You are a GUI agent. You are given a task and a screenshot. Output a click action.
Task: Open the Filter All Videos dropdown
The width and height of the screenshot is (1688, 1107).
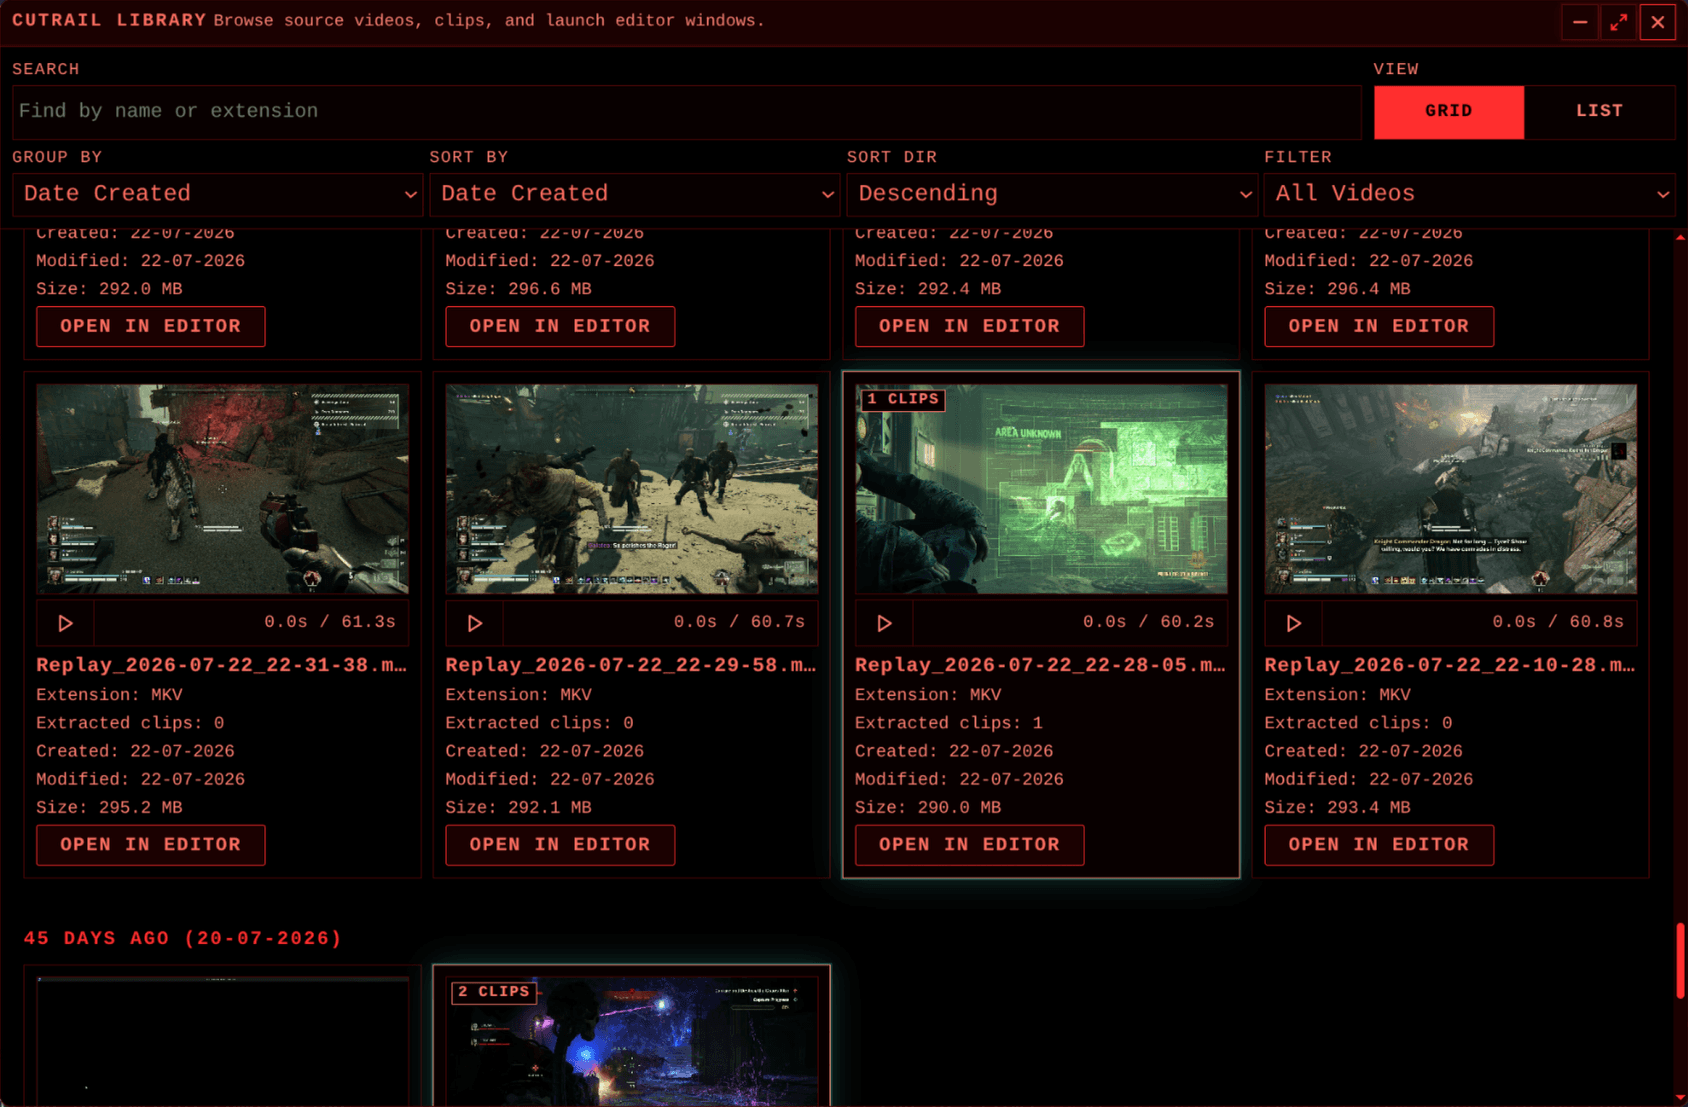click(1469, 194)
